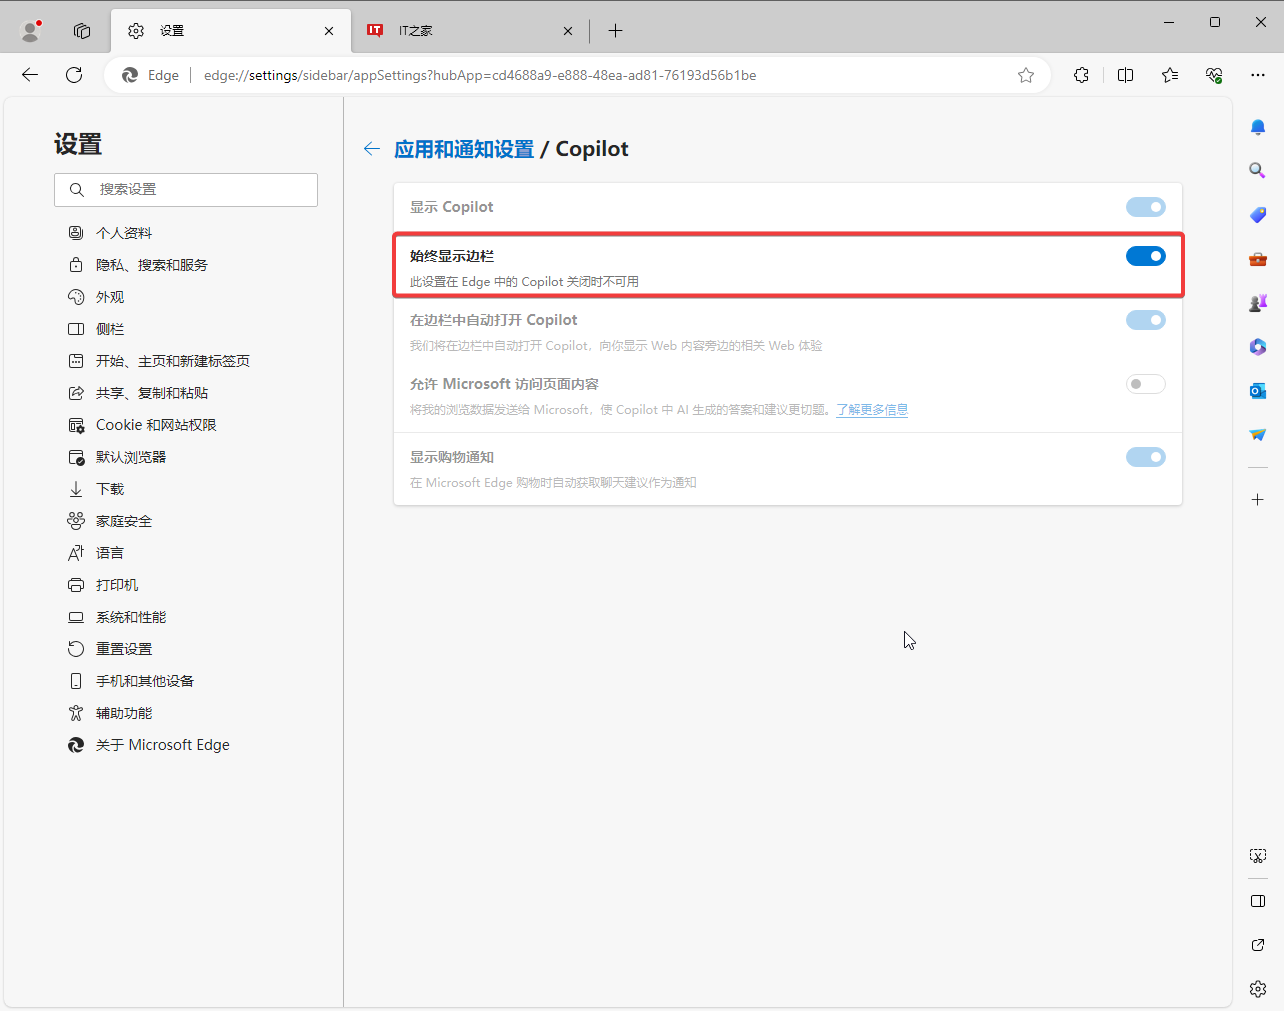Click the back arrow beside 应用和通知设置

click(372, 149)
